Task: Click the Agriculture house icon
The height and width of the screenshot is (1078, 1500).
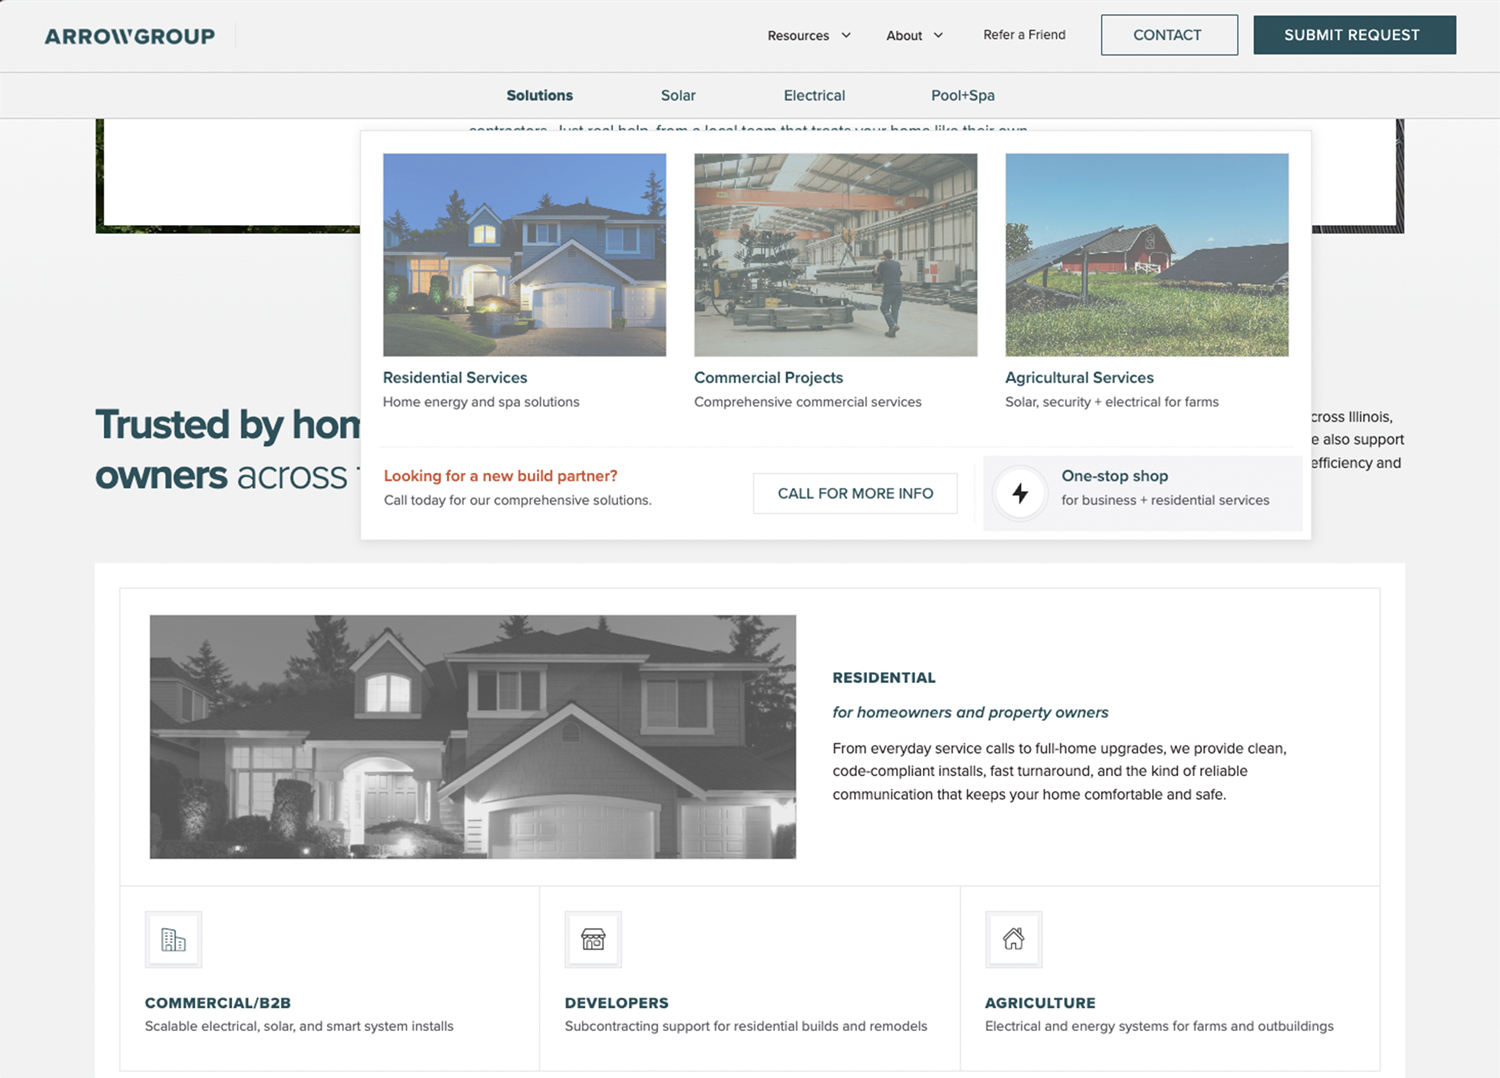Action: point(1013,939)
